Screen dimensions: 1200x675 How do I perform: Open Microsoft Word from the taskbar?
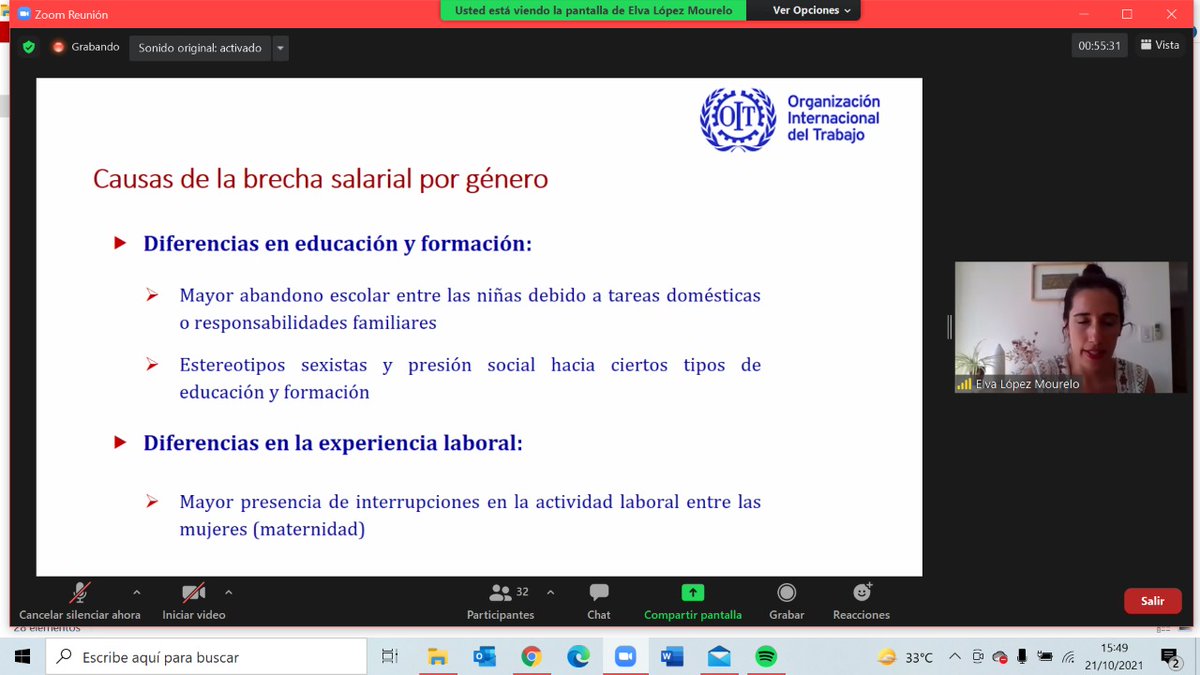pos(672,657)
